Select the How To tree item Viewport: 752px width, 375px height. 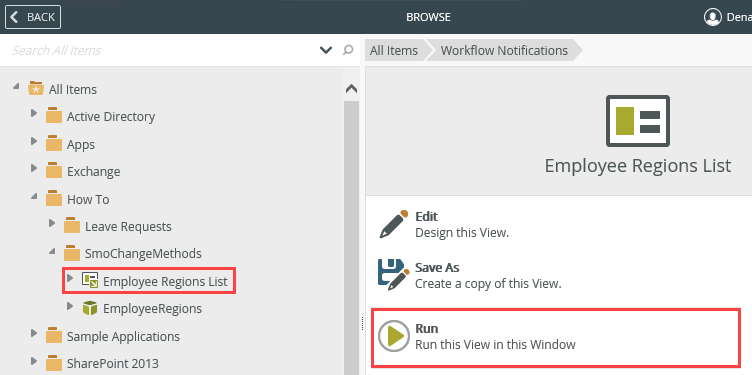pyautogui.click(x=88, y=199)
